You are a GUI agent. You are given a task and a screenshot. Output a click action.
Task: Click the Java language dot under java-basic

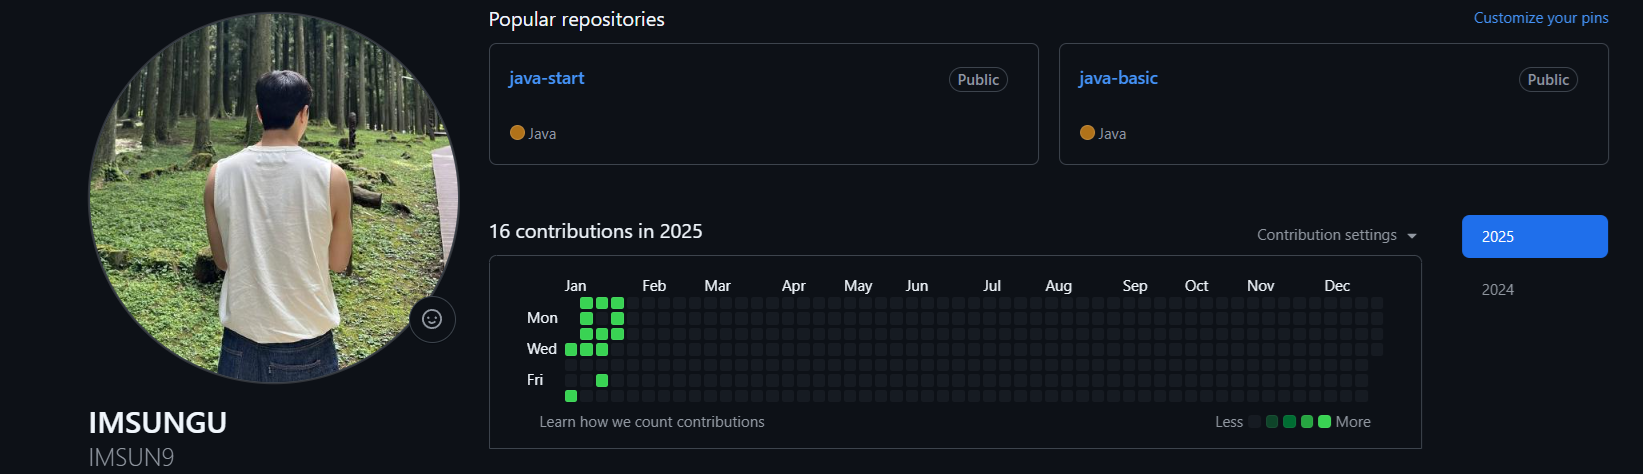tap(1087, 132)
